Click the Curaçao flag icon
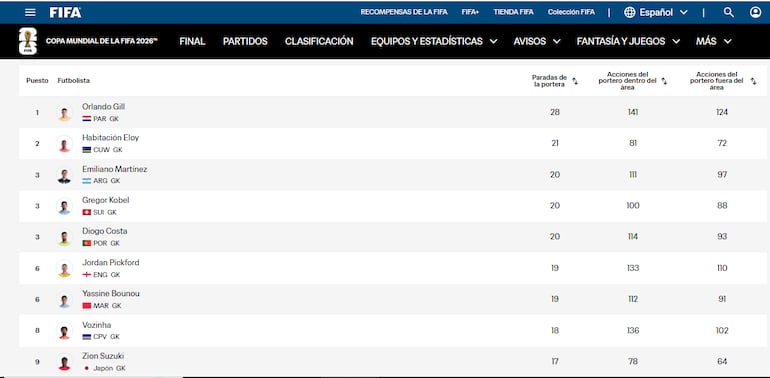The image size is (770, 378). (x=86, y=150)
